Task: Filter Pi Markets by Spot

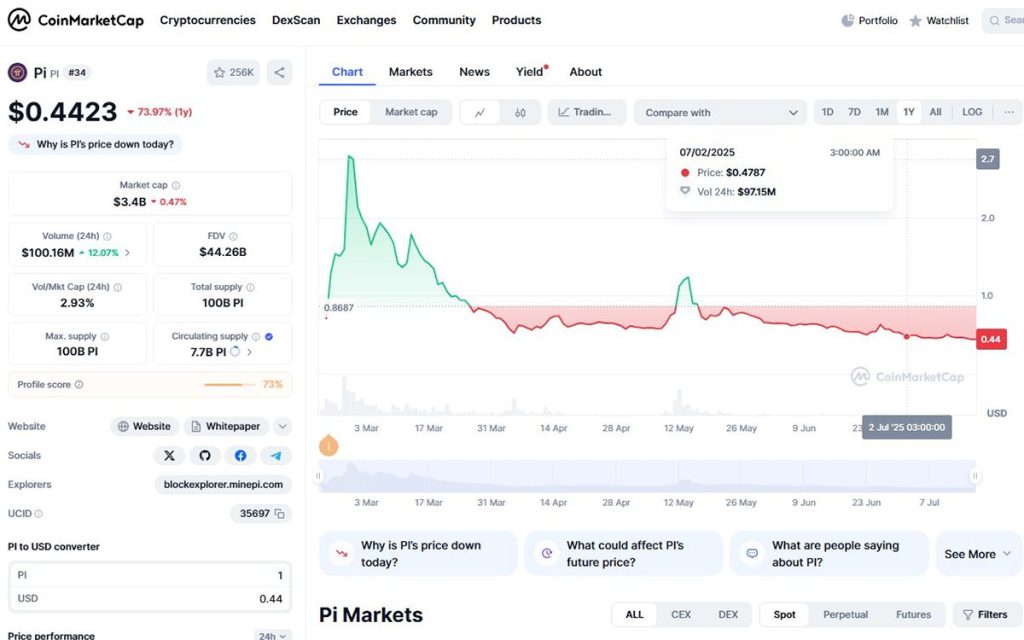Action: (784, 615)
